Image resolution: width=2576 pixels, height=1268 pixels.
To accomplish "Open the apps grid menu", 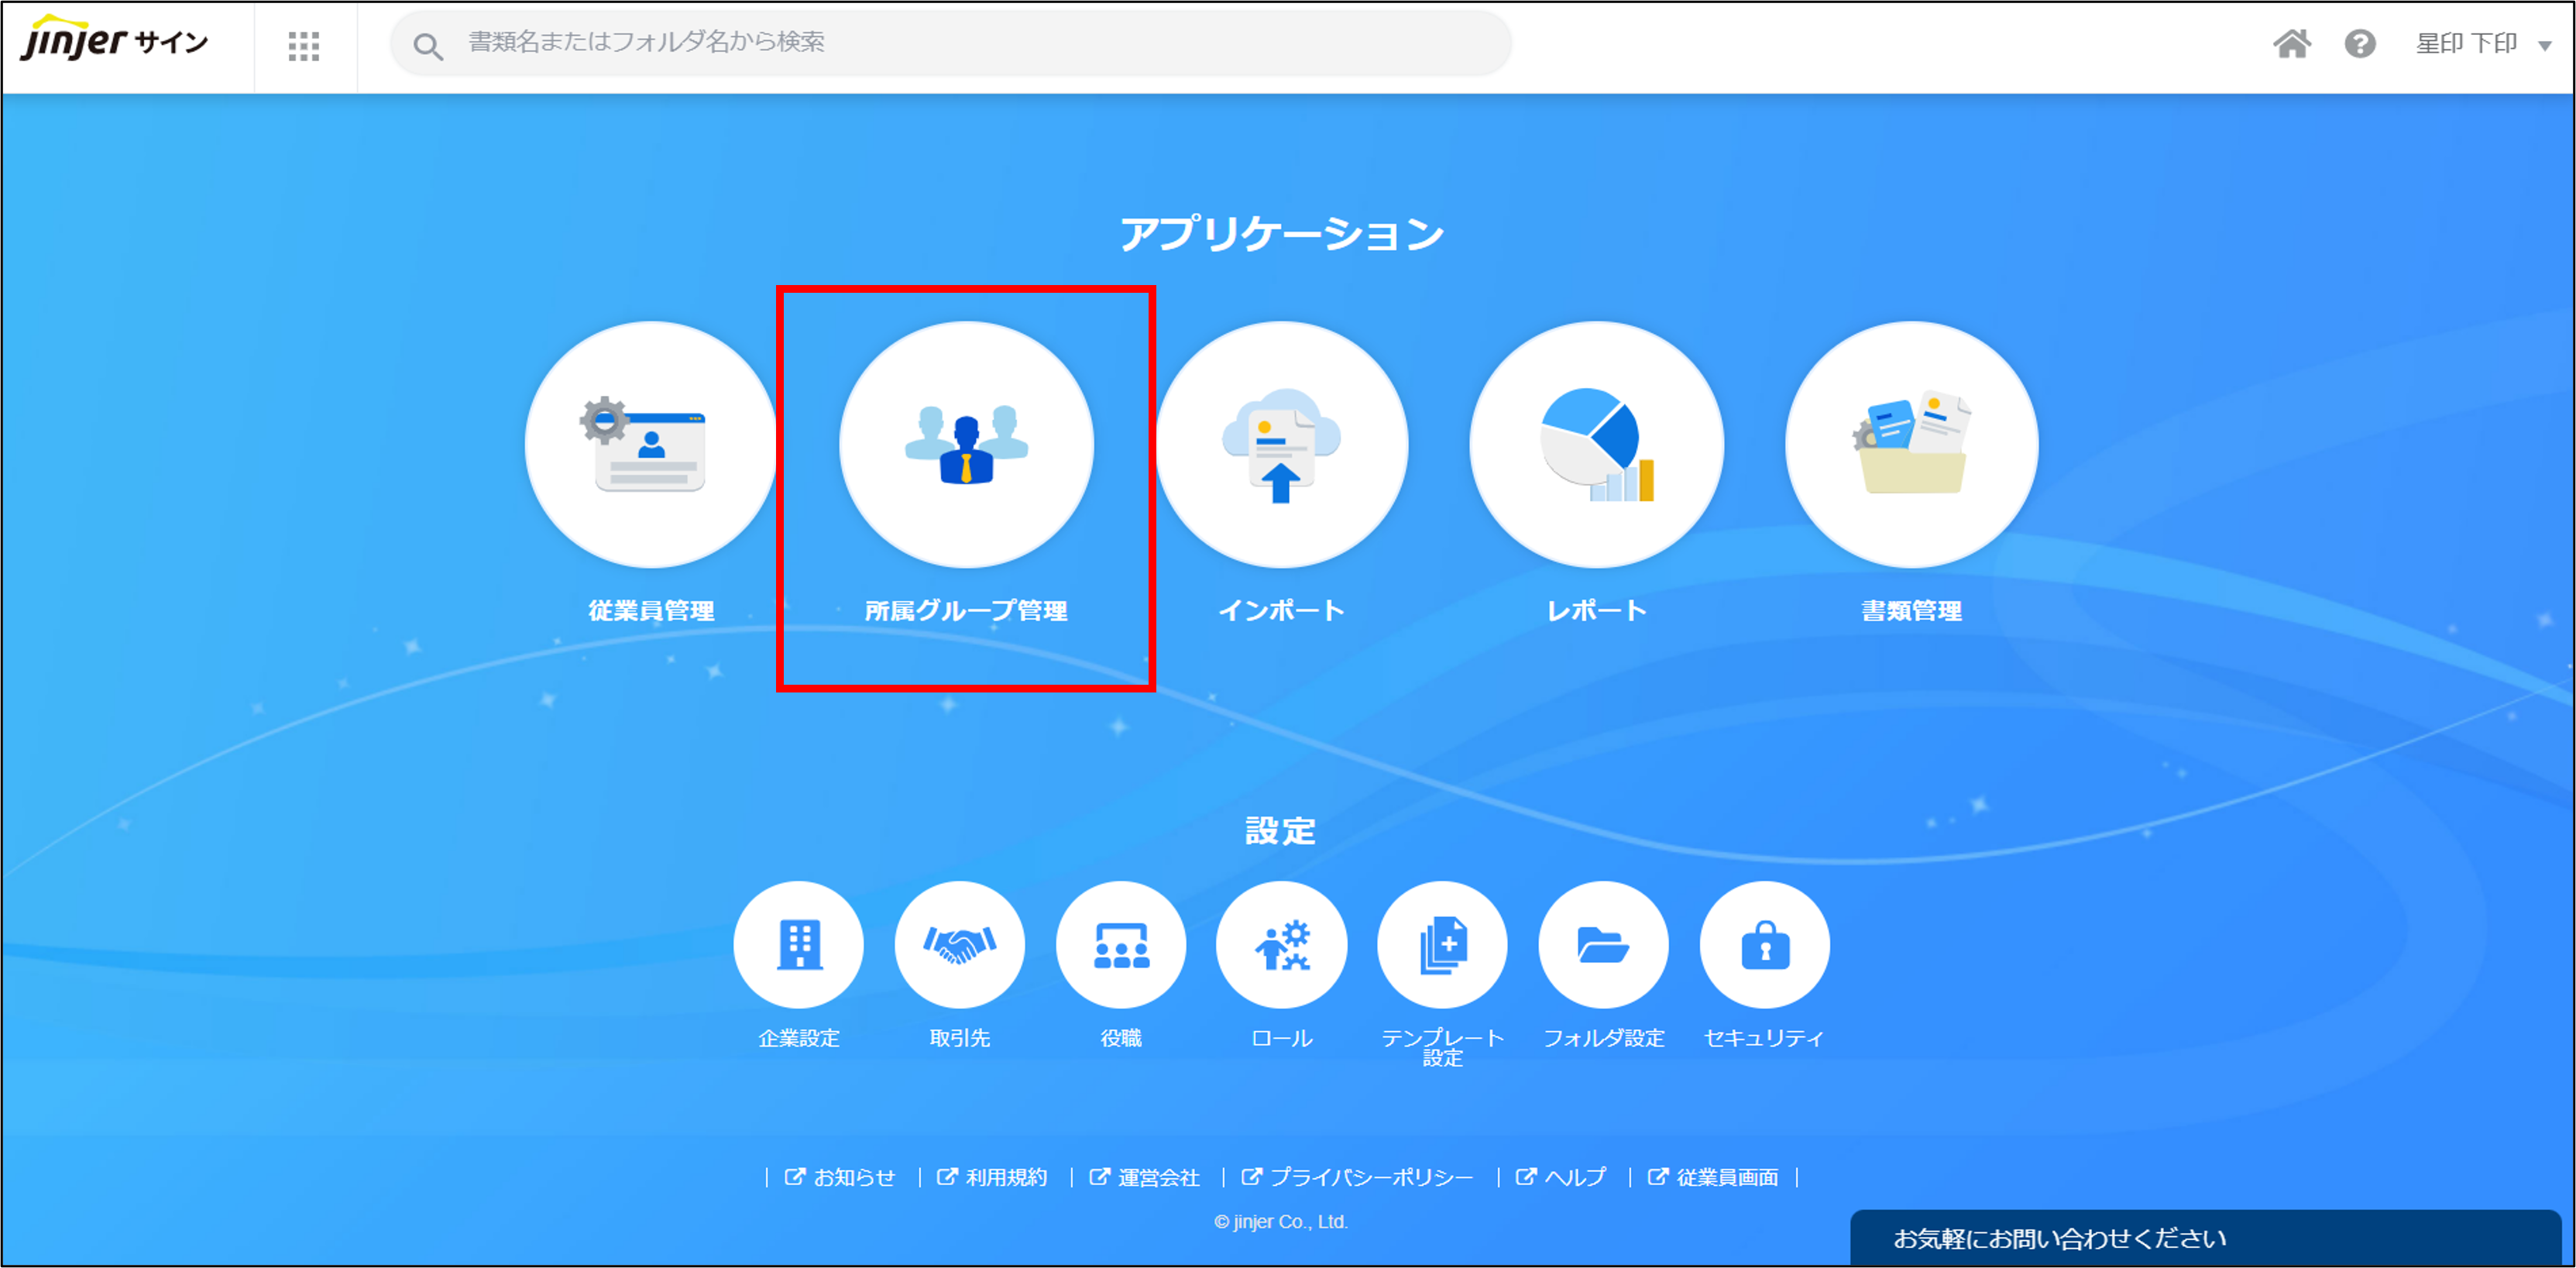I will [x=304, y=46].
